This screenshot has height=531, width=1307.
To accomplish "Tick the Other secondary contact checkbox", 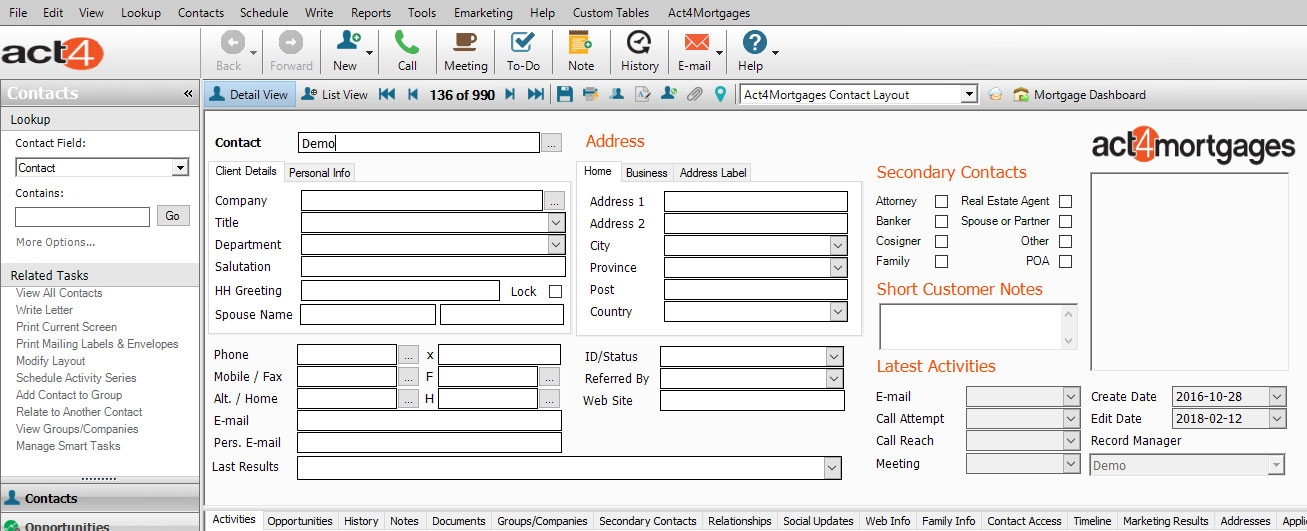I will 1065,241.
